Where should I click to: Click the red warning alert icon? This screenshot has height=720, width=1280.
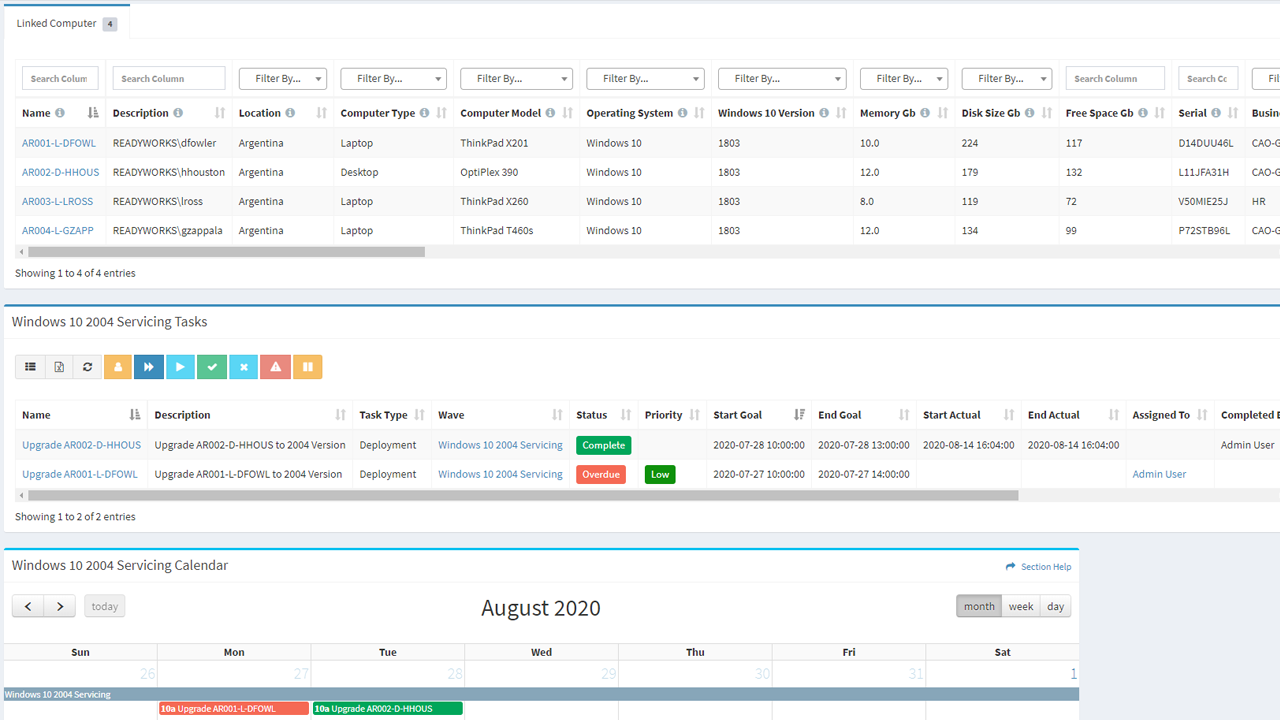tap(275, 367)
